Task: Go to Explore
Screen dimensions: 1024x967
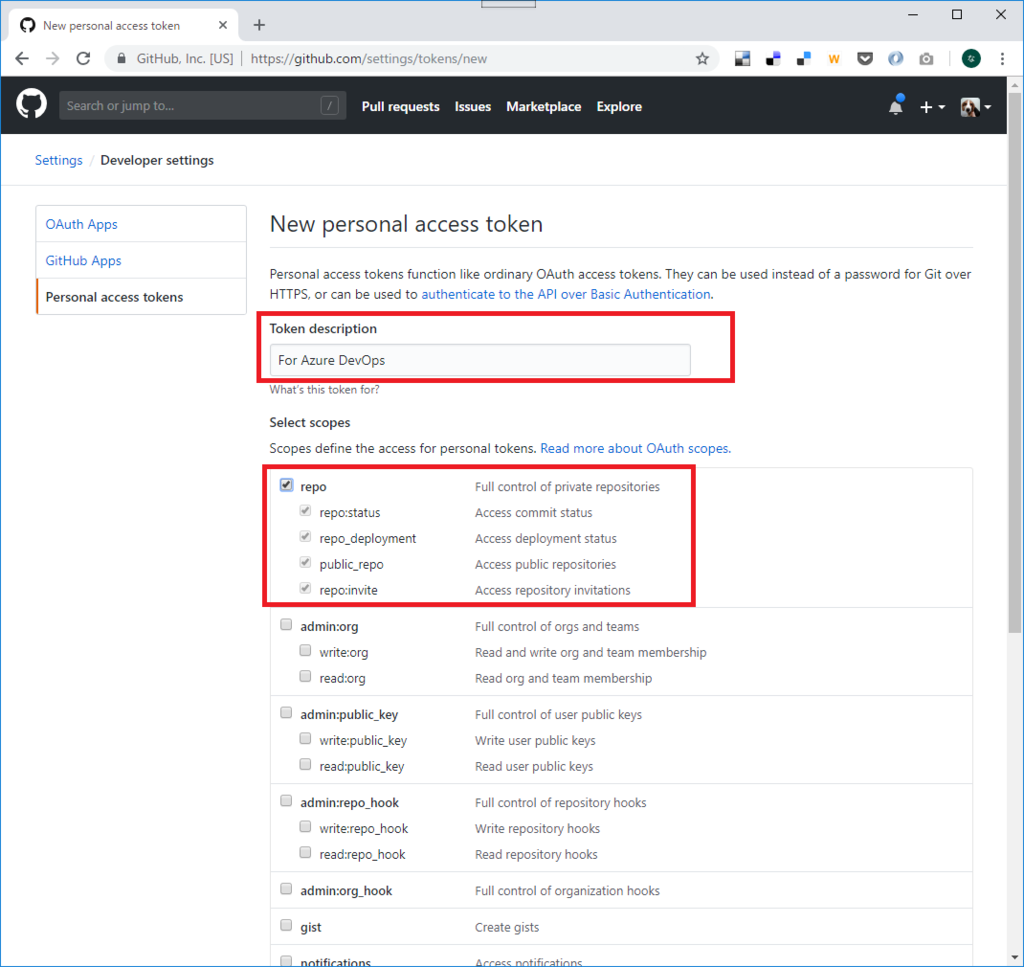Action: coord(619,106)
